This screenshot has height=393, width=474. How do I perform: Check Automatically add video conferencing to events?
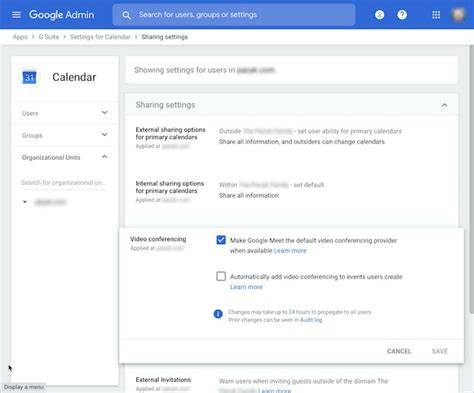[x=221, y=276]
